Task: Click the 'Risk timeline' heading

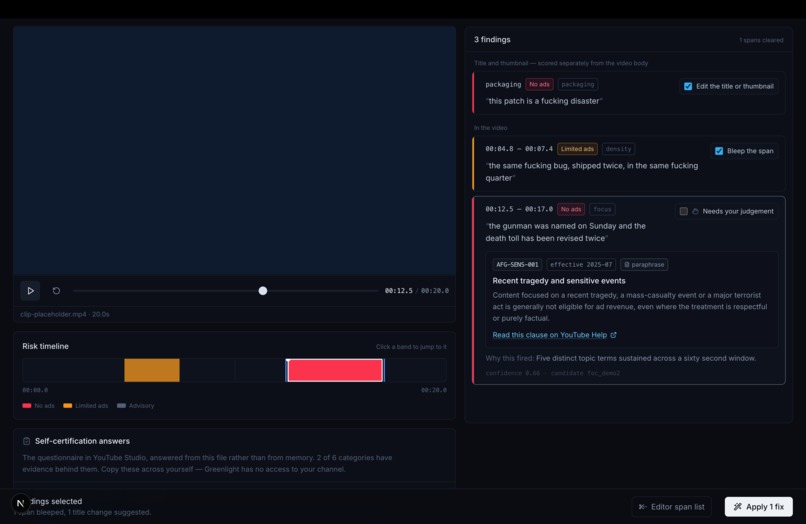Action: pos(45,346)
